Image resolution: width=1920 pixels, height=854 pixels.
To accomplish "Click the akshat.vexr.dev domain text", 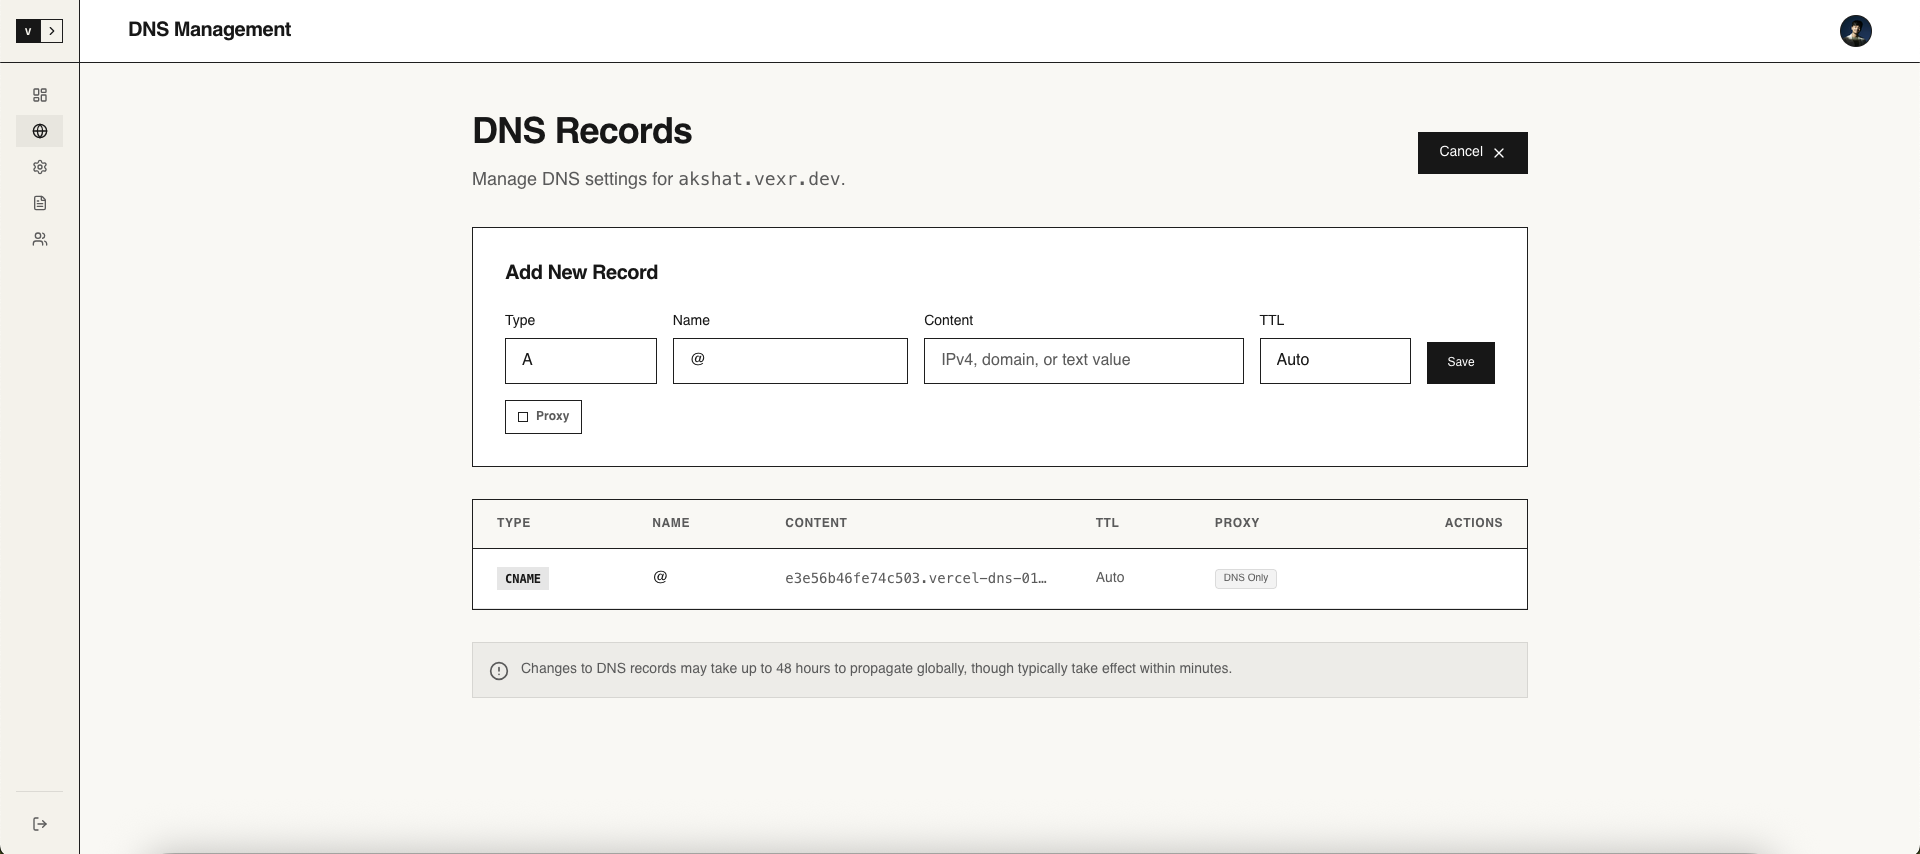I will pos(760,179).
